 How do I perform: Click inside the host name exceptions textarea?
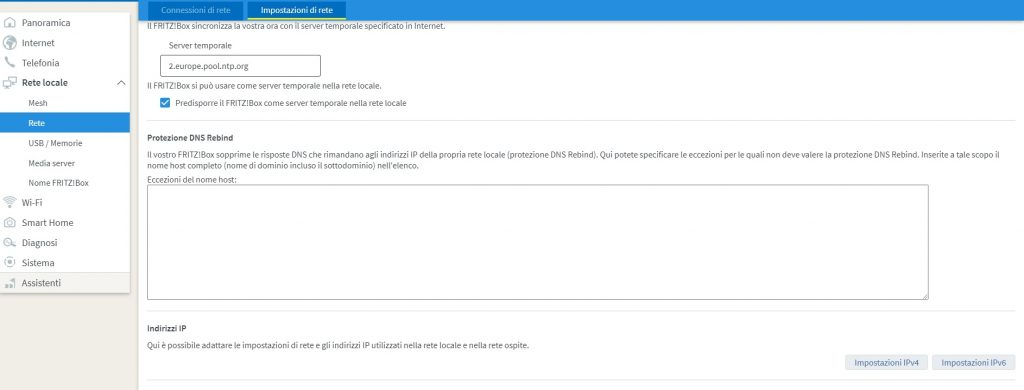click(x=537, y=242)
